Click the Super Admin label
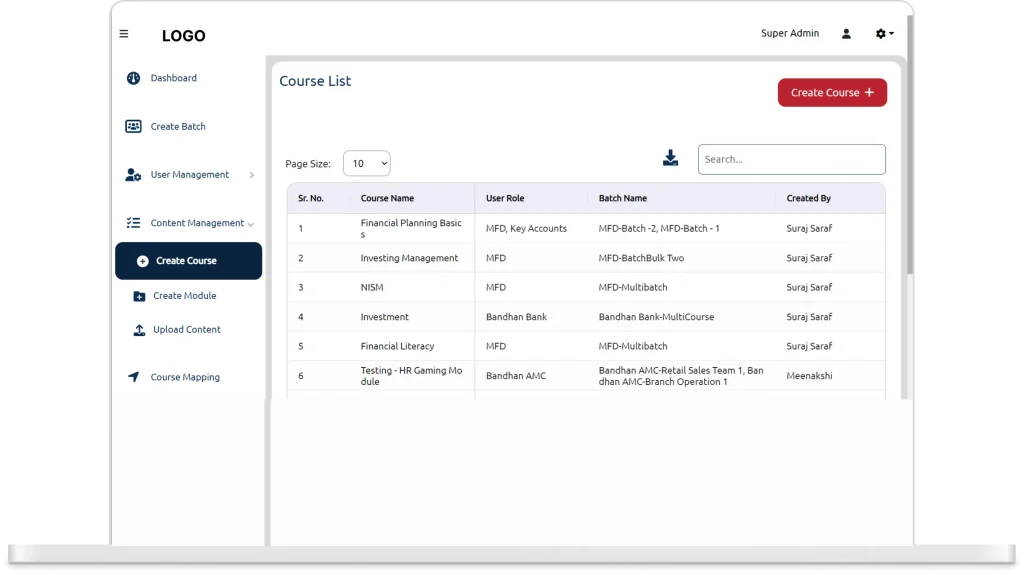Viewport: 1024px width, 572px height. tap(790, 33)
